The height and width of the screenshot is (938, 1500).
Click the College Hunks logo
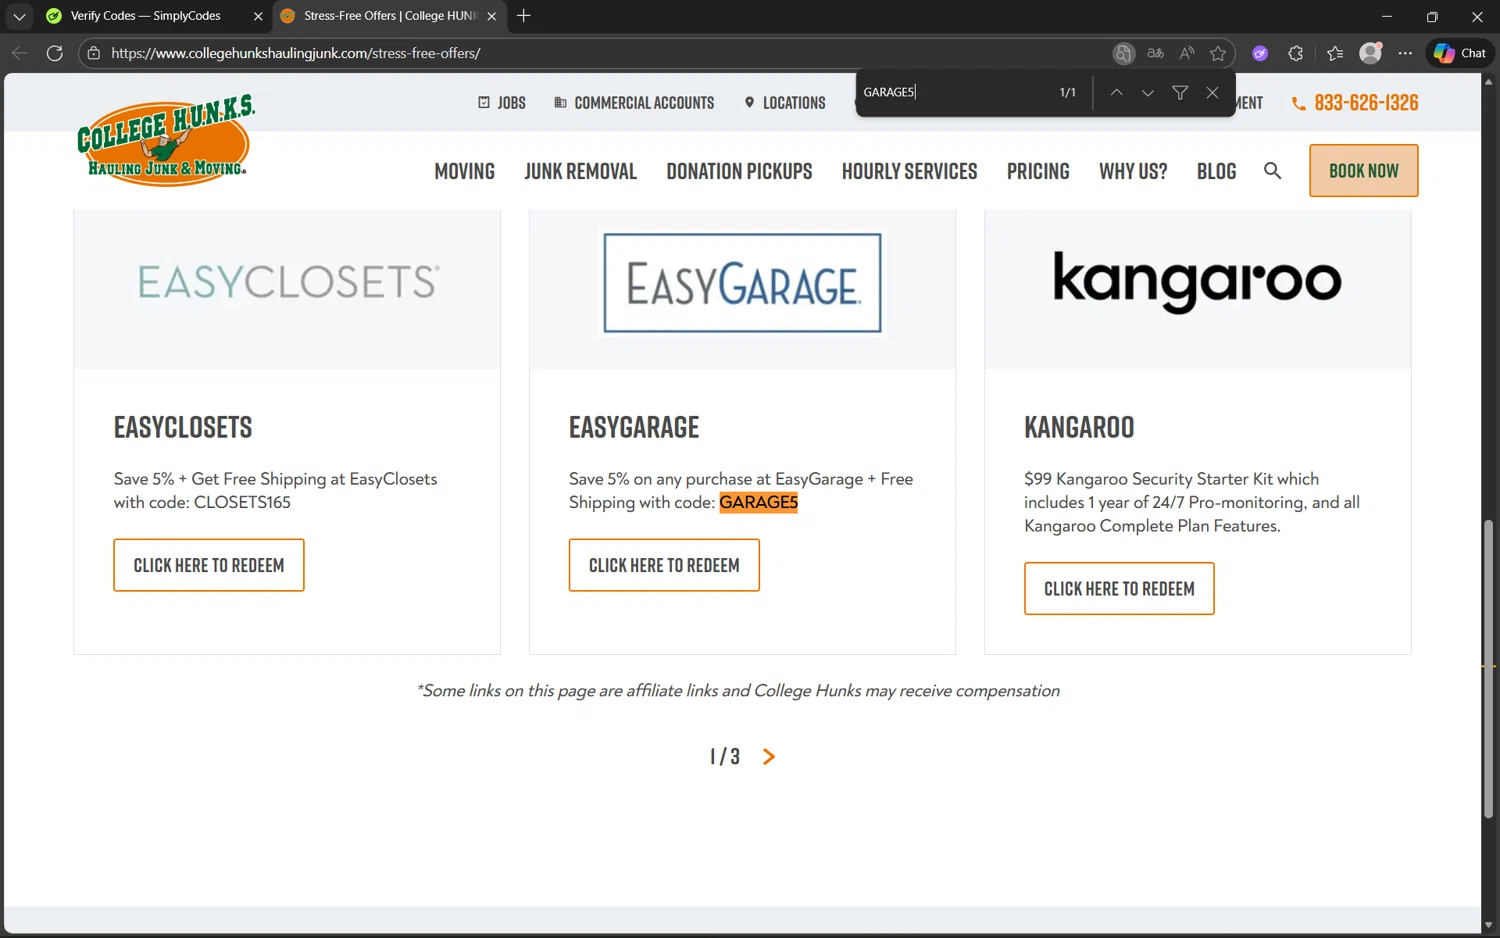click(x=166, y=141)
